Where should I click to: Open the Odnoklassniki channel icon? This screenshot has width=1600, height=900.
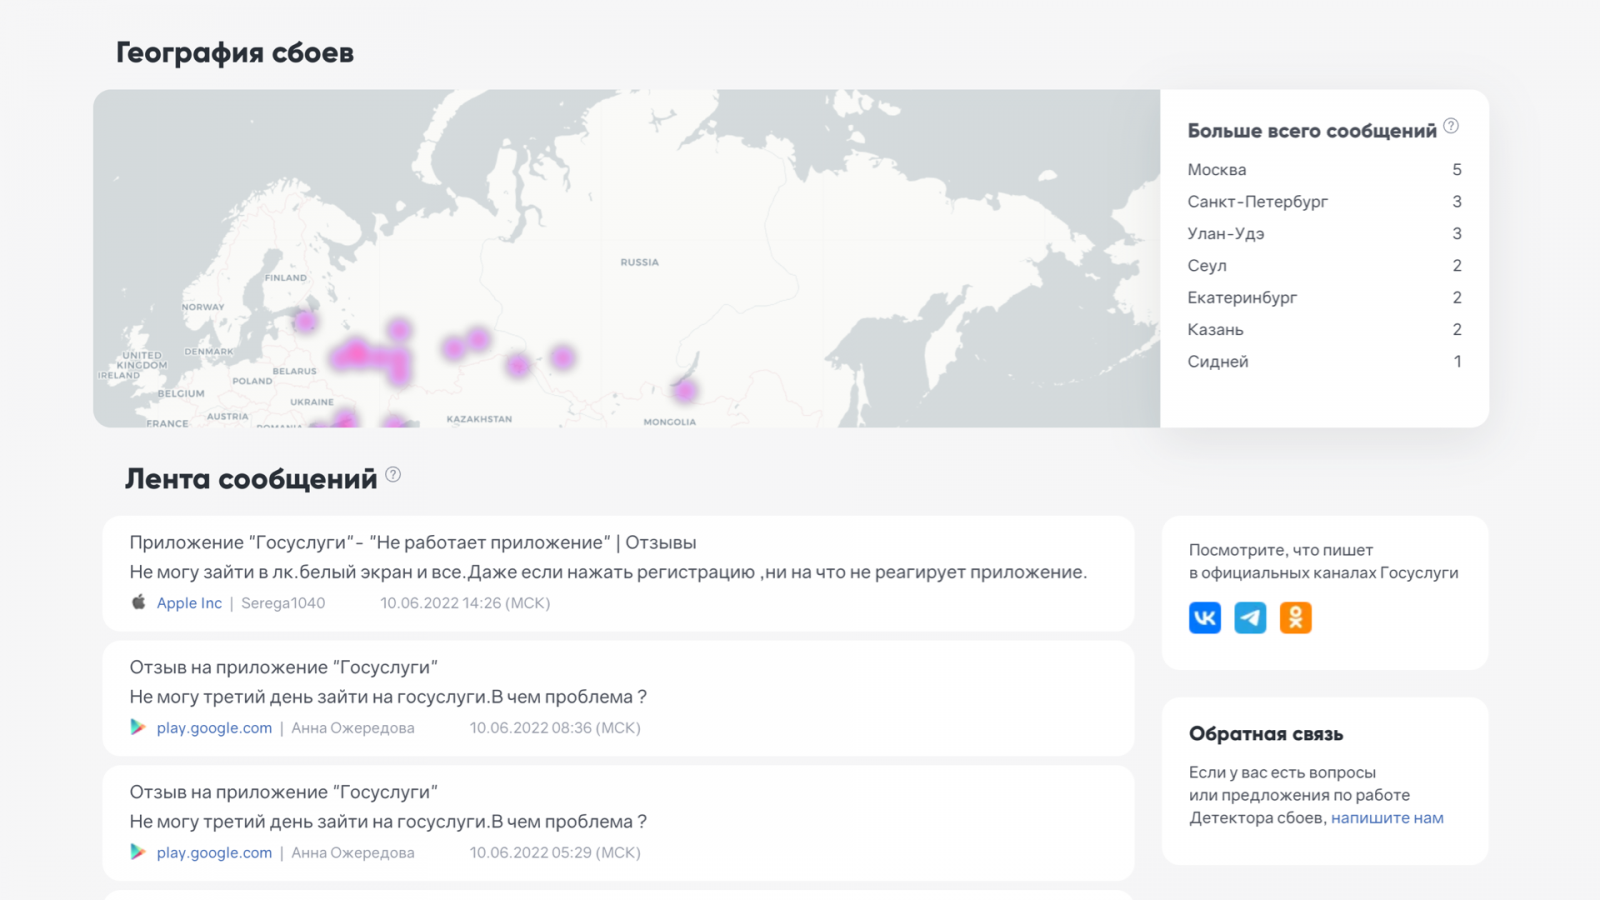pyautogui.click(x=1295, y=618)
